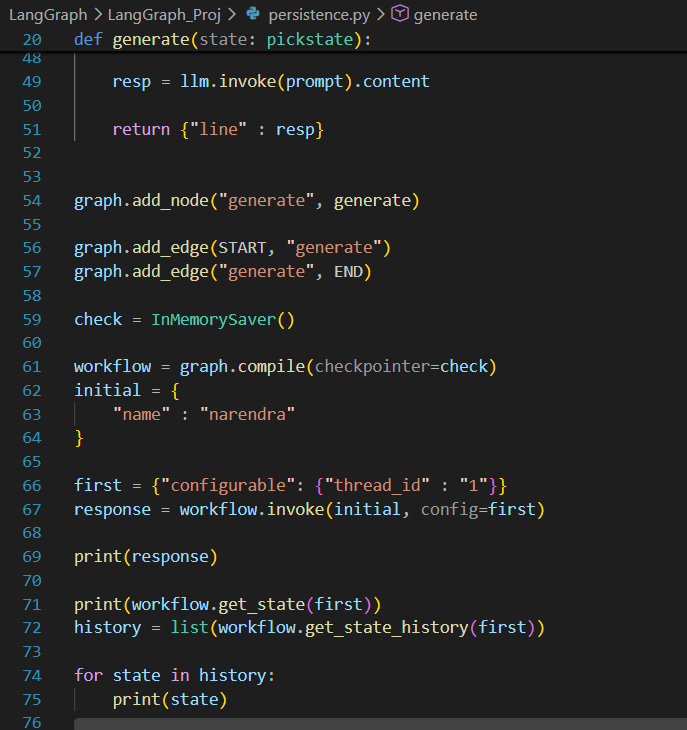Click checkpointer keyword argument on line 61
The height and width of the screenshot is (730, 687).
click(x=372, y=367)
